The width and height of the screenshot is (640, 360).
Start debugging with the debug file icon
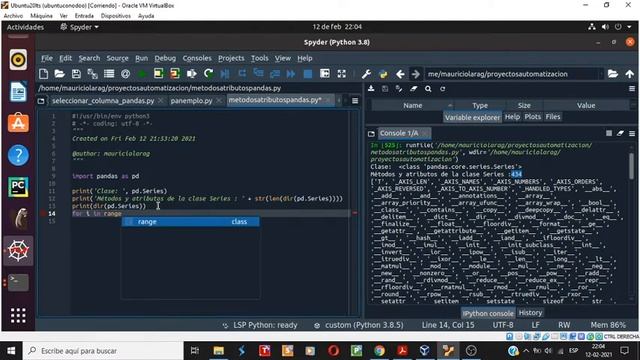point(225,74)
